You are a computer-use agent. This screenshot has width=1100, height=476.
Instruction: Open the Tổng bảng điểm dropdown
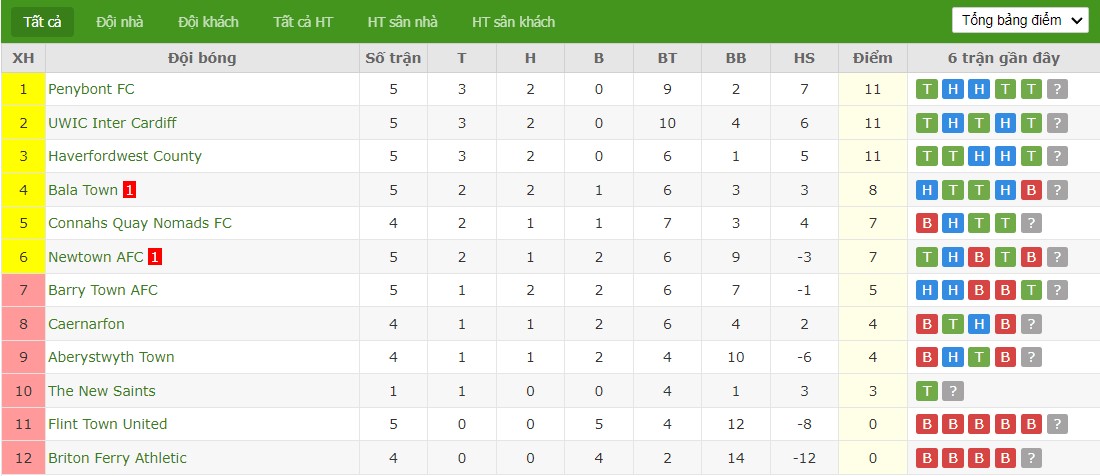(x=1020, y=20)
